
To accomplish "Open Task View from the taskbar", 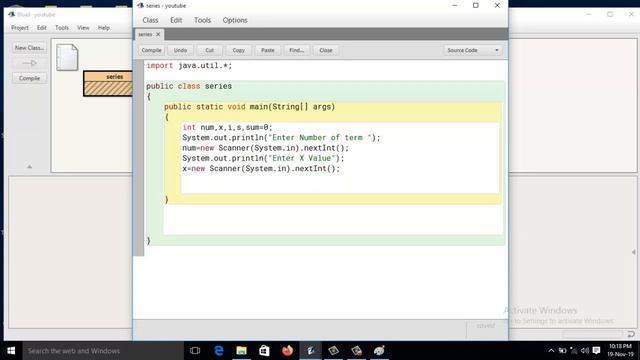I will pos(195,351).
